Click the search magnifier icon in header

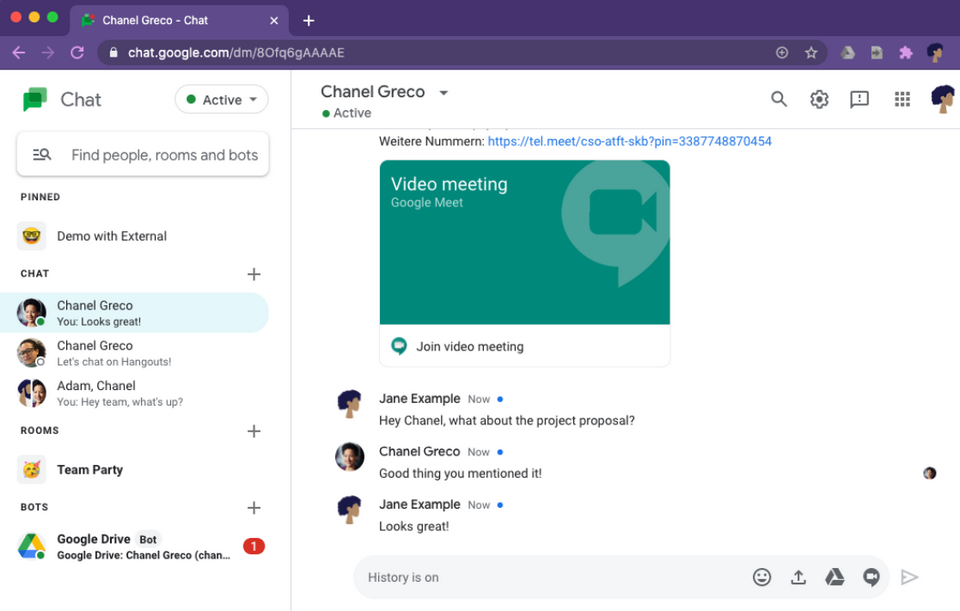779,99
